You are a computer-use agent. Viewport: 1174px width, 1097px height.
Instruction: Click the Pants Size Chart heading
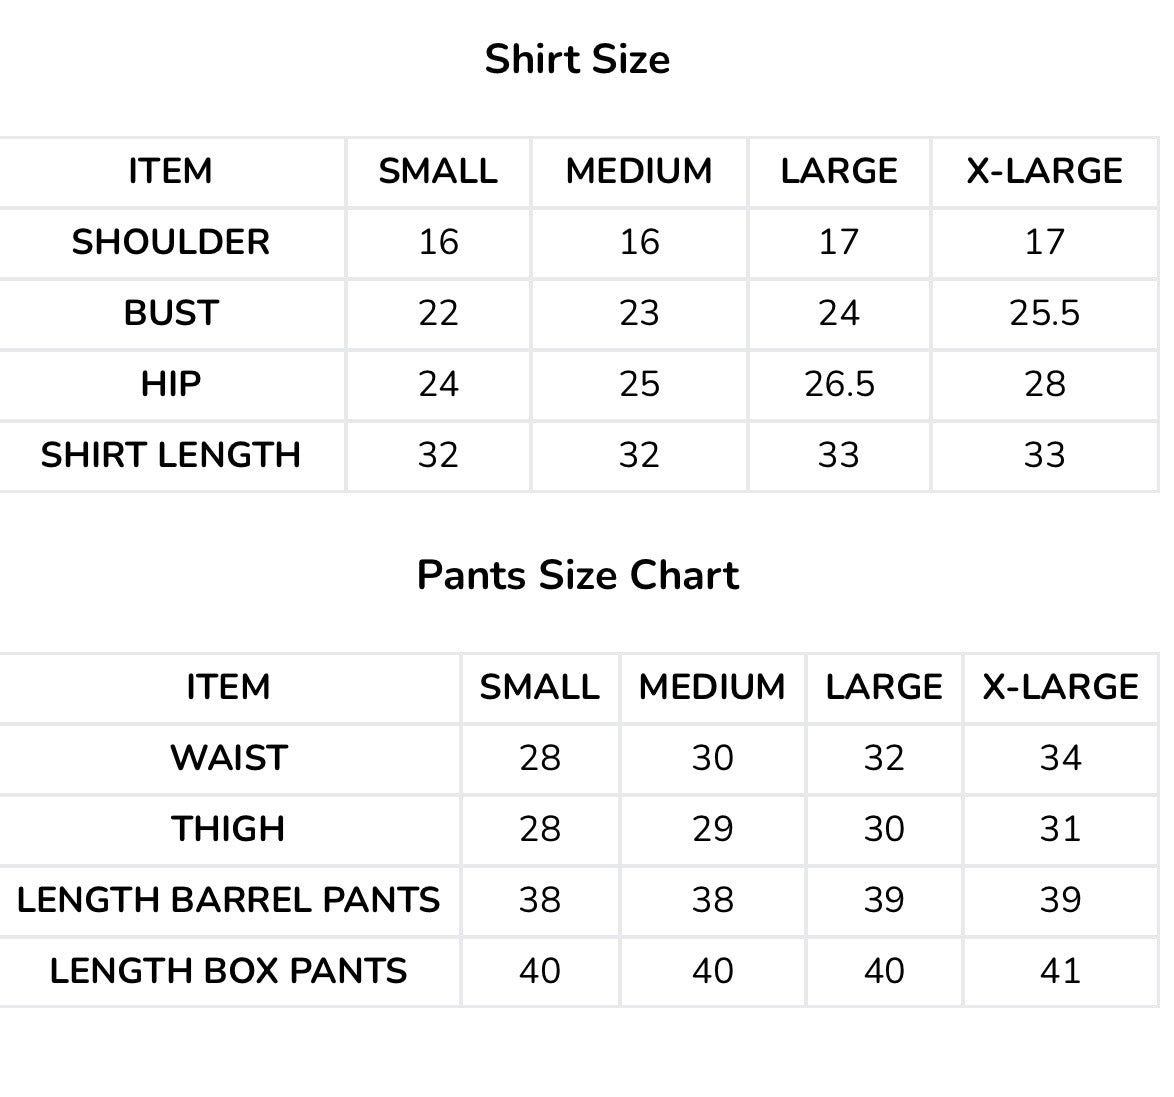(578, 575)
